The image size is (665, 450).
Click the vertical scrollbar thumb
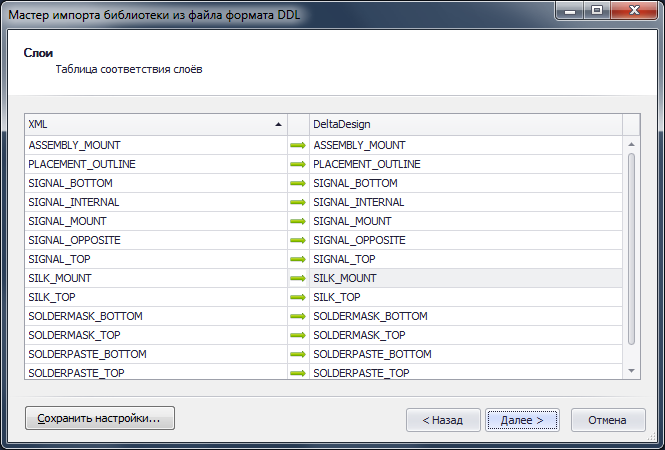click(631, 249)
